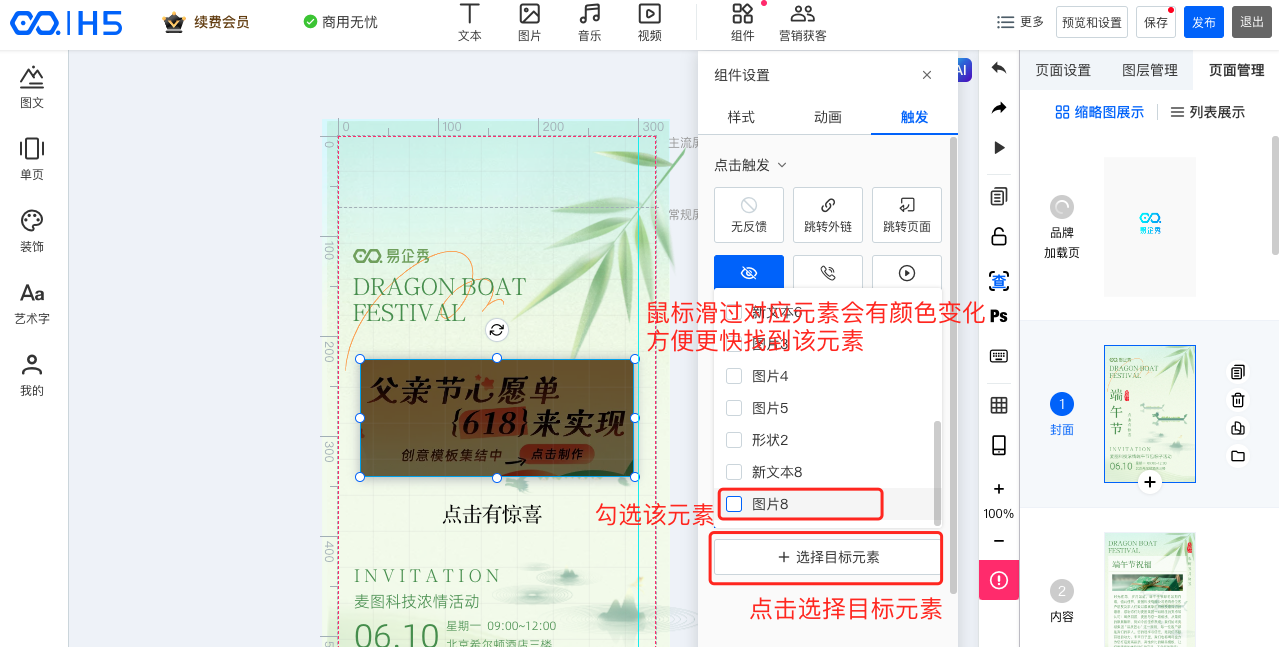Check the 图片5 checkbox
Viewport: 1279px width, 647px height.
[734, 408]
